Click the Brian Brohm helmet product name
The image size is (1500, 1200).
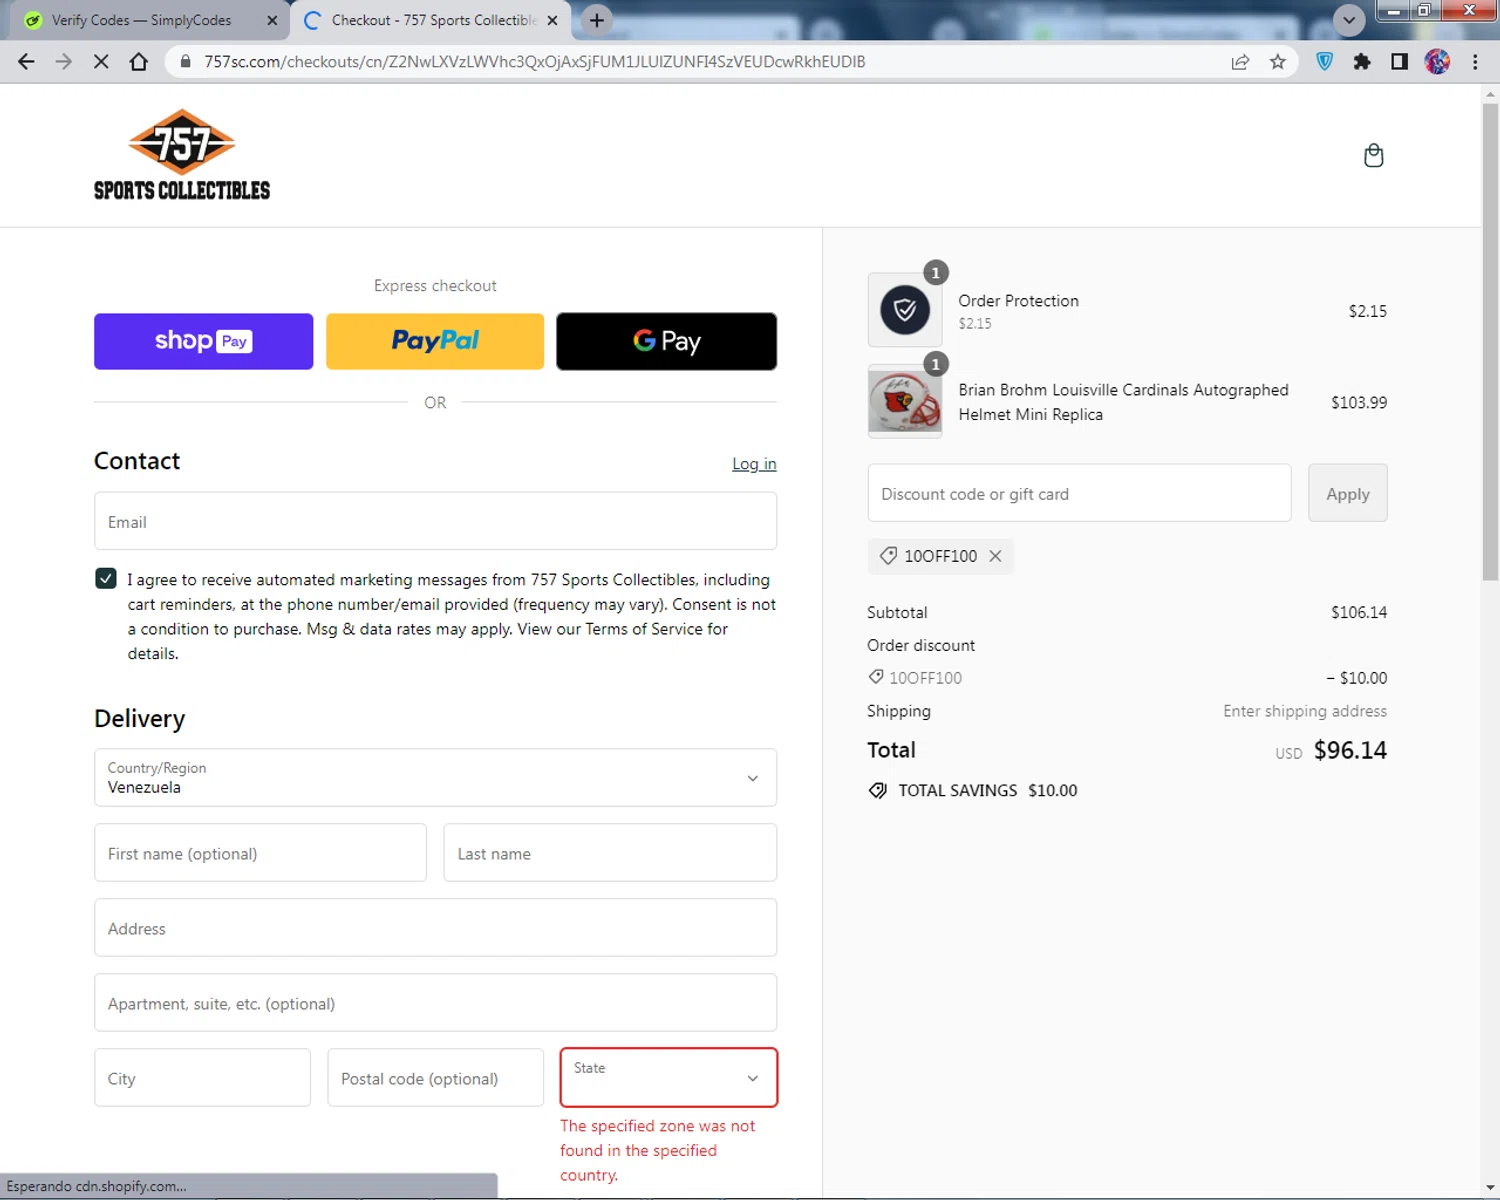(1123, 402)
